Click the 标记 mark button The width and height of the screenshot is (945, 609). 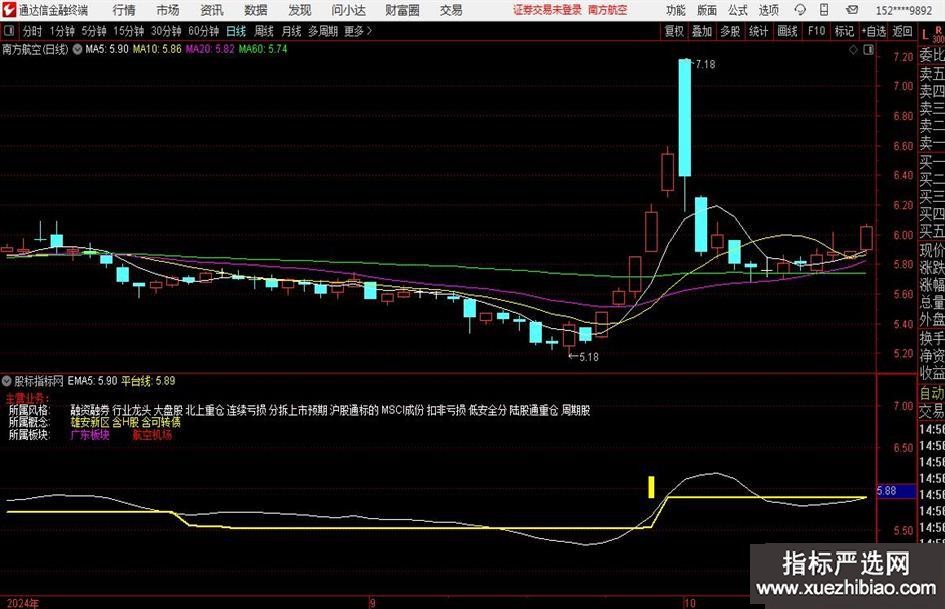pos(844,31)
